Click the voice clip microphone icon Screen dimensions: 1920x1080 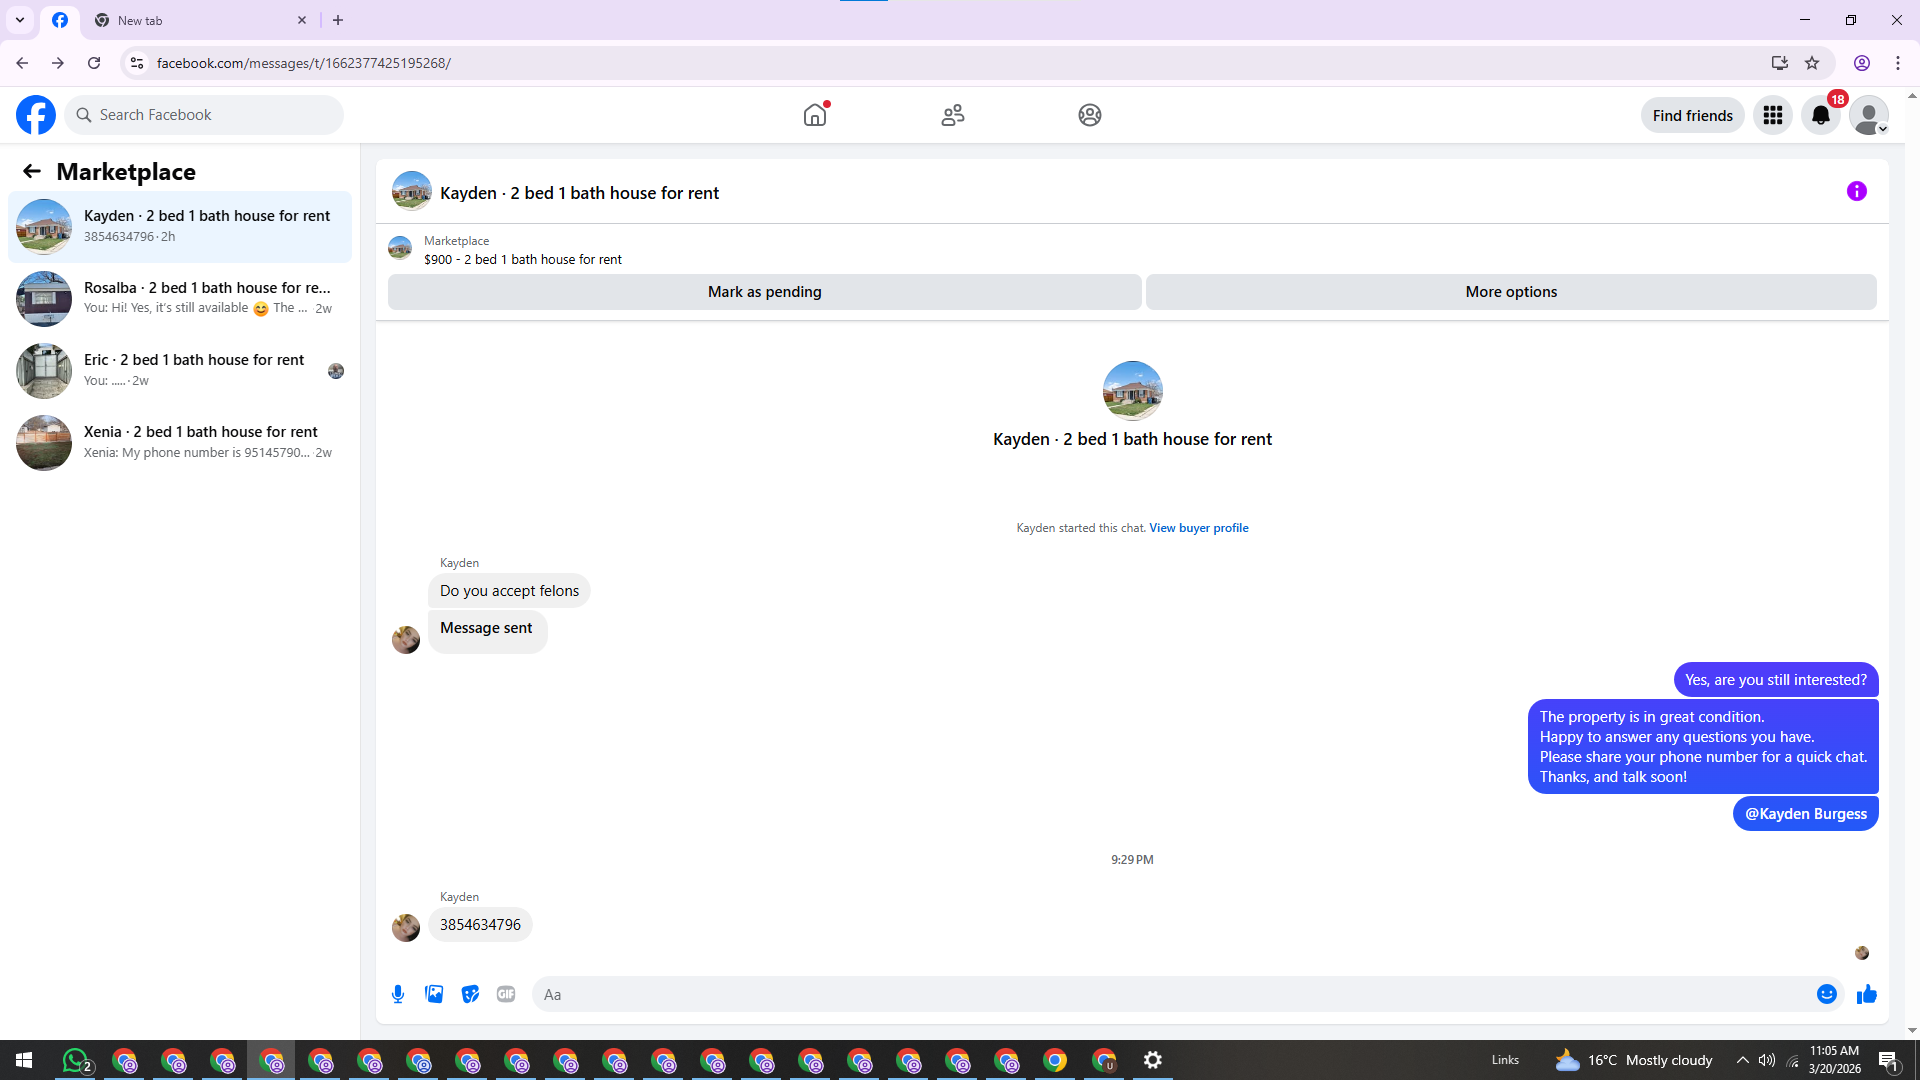click(x=398, y=994)
